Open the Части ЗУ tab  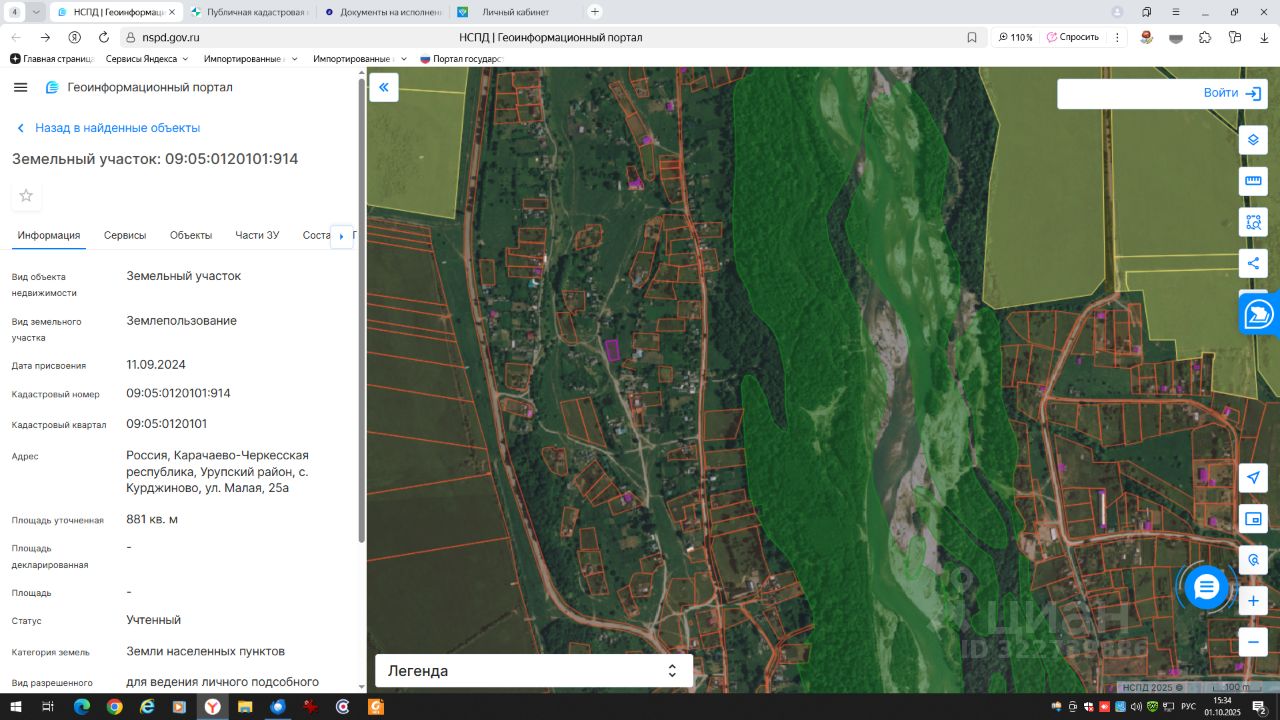tap(257, 235)
